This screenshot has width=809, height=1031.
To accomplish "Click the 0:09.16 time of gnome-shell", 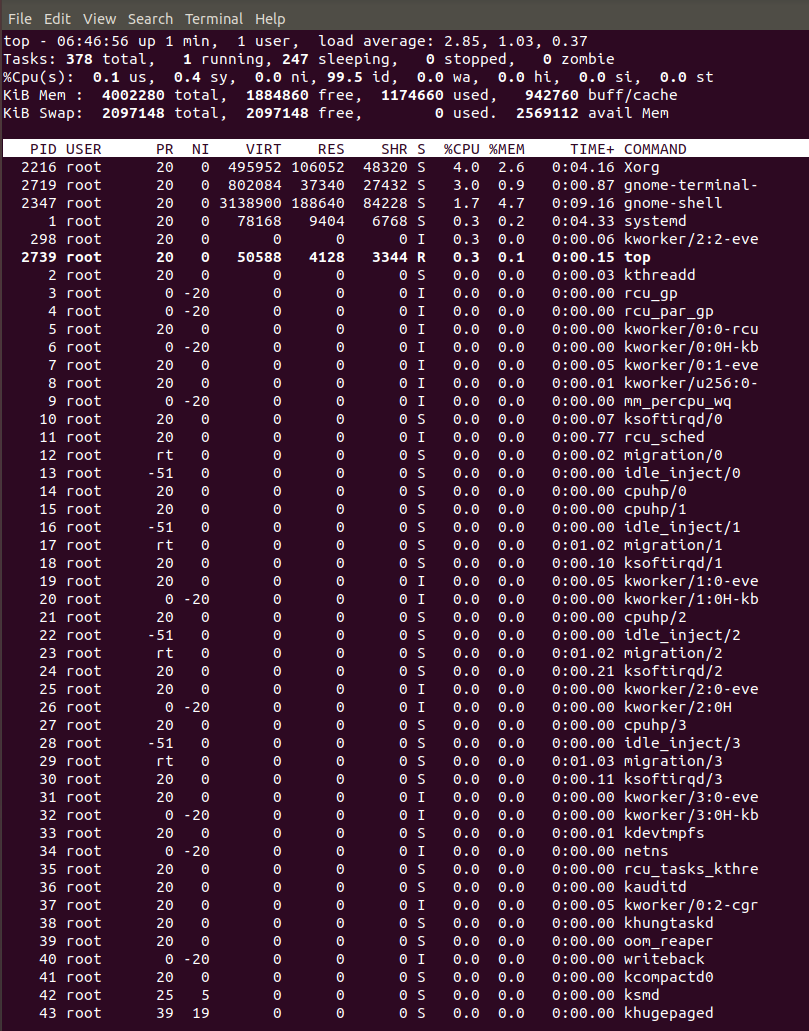I will (583, 203).
